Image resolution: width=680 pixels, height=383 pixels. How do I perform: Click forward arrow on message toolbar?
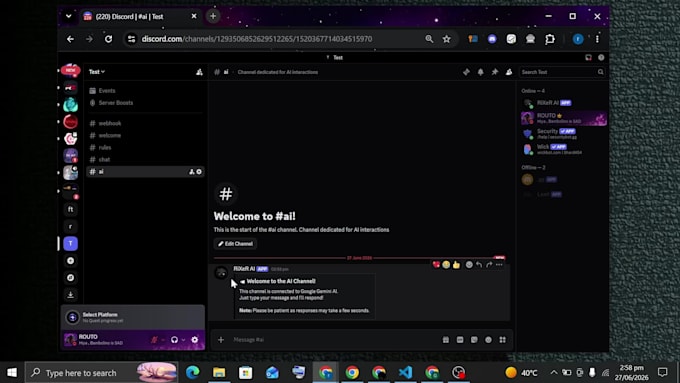[x=489, y=265]
